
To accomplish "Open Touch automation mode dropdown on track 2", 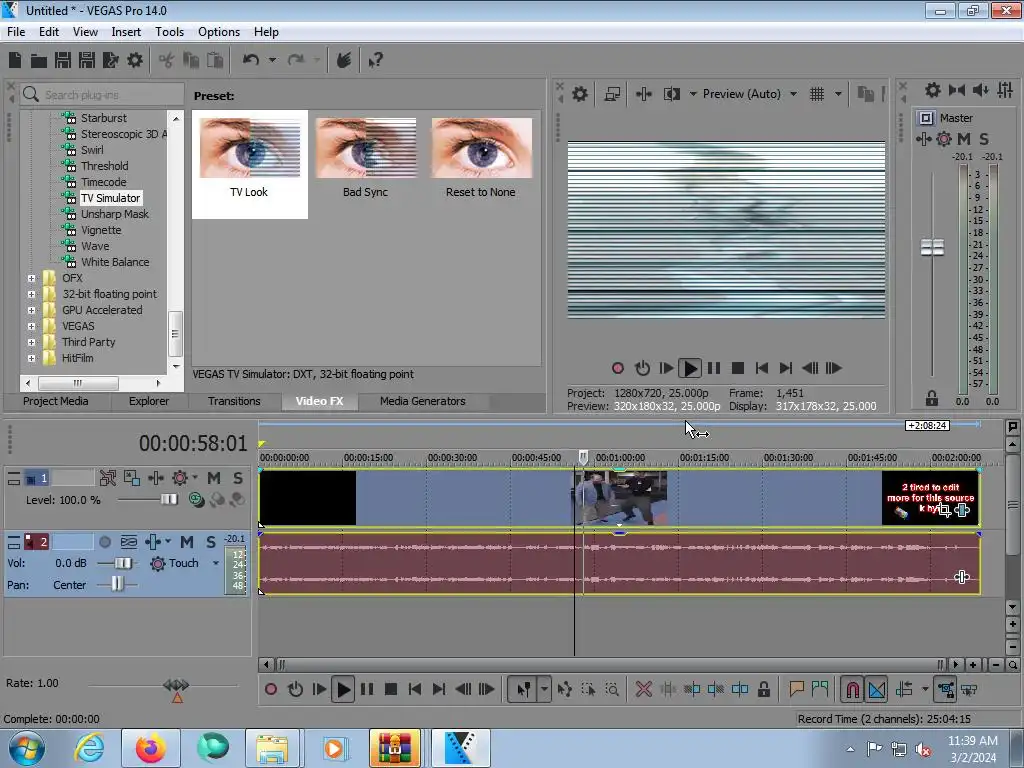I will [216, 563].
